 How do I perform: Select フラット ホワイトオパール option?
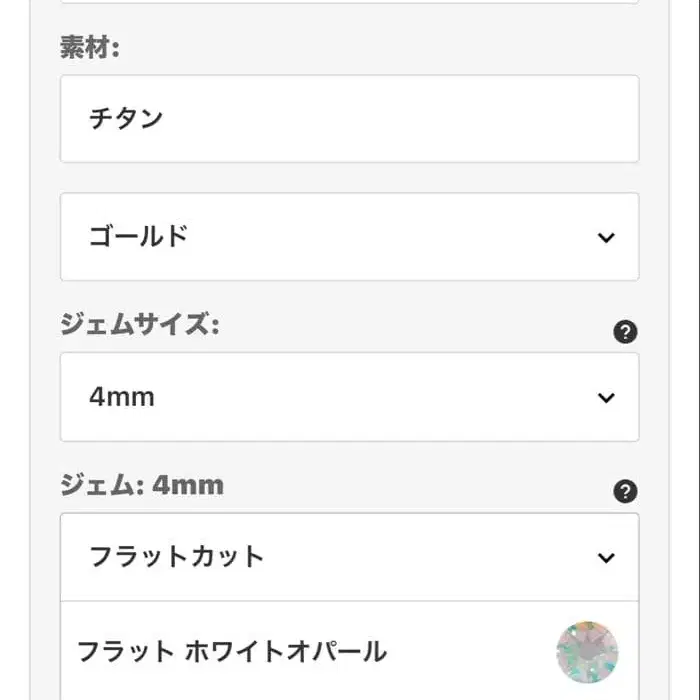232,652
